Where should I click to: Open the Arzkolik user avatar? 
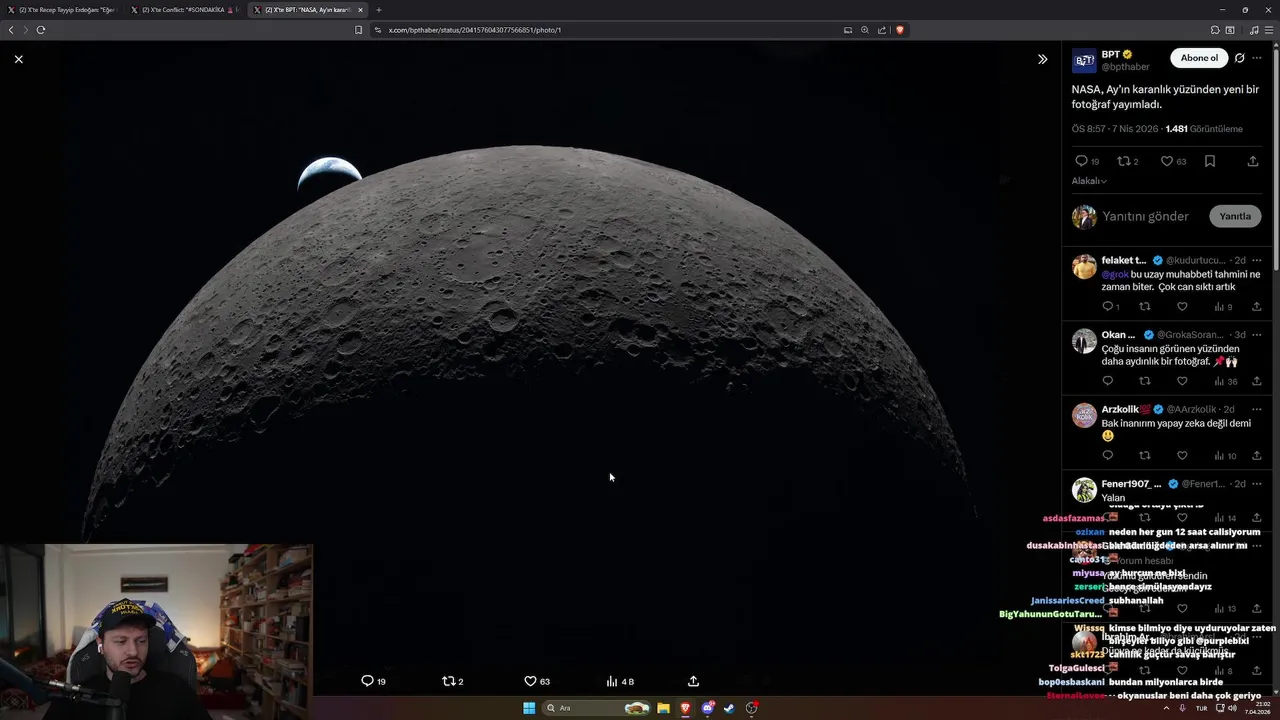click(1084, 415)
